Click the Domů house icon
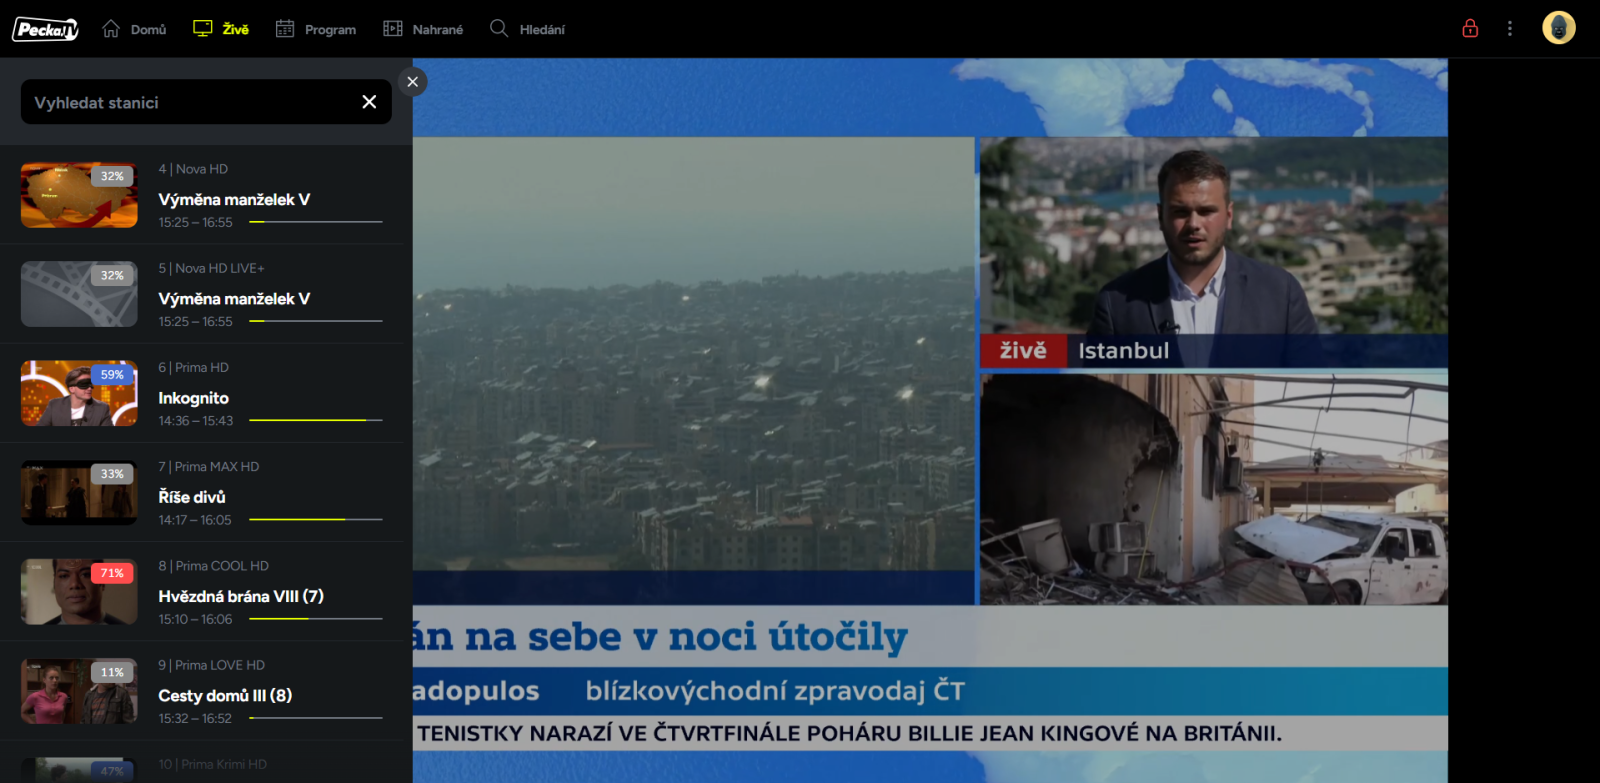Screen dimensions: 1600x783 coord(111,29)
